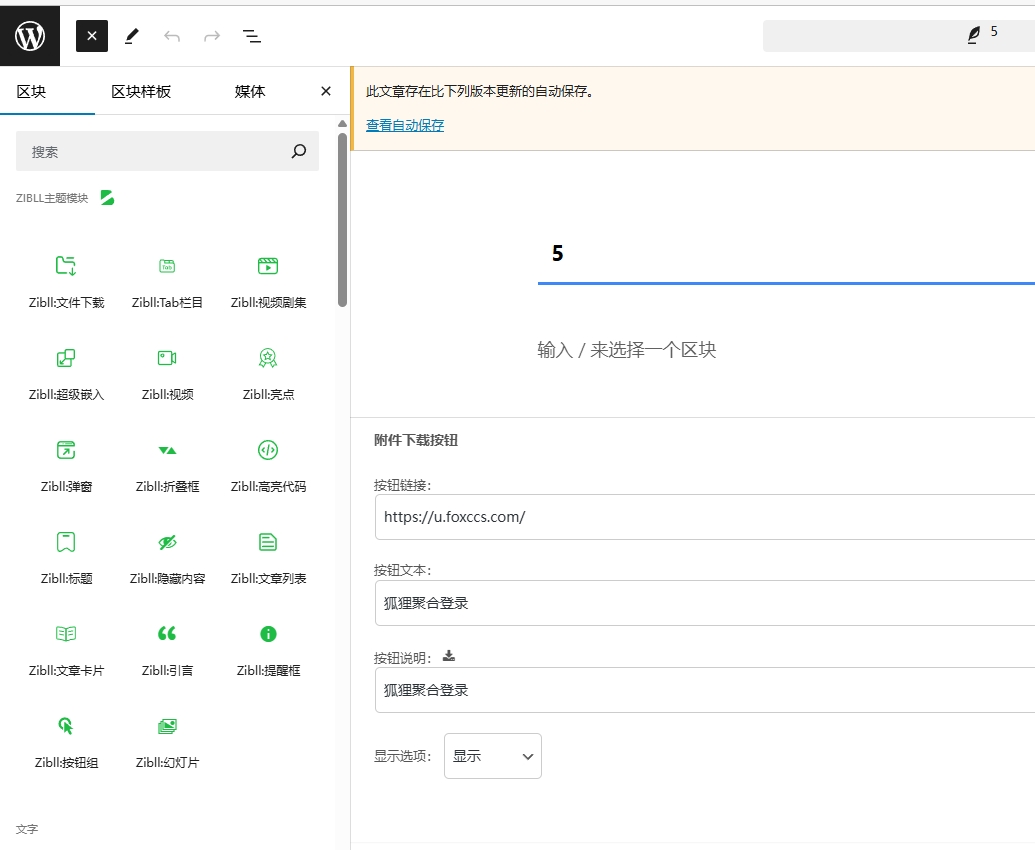The height and width of the screenshot is (850, 1035).
Task: Select the Zibll 幻灯片 block
Action: pos(166,726)
